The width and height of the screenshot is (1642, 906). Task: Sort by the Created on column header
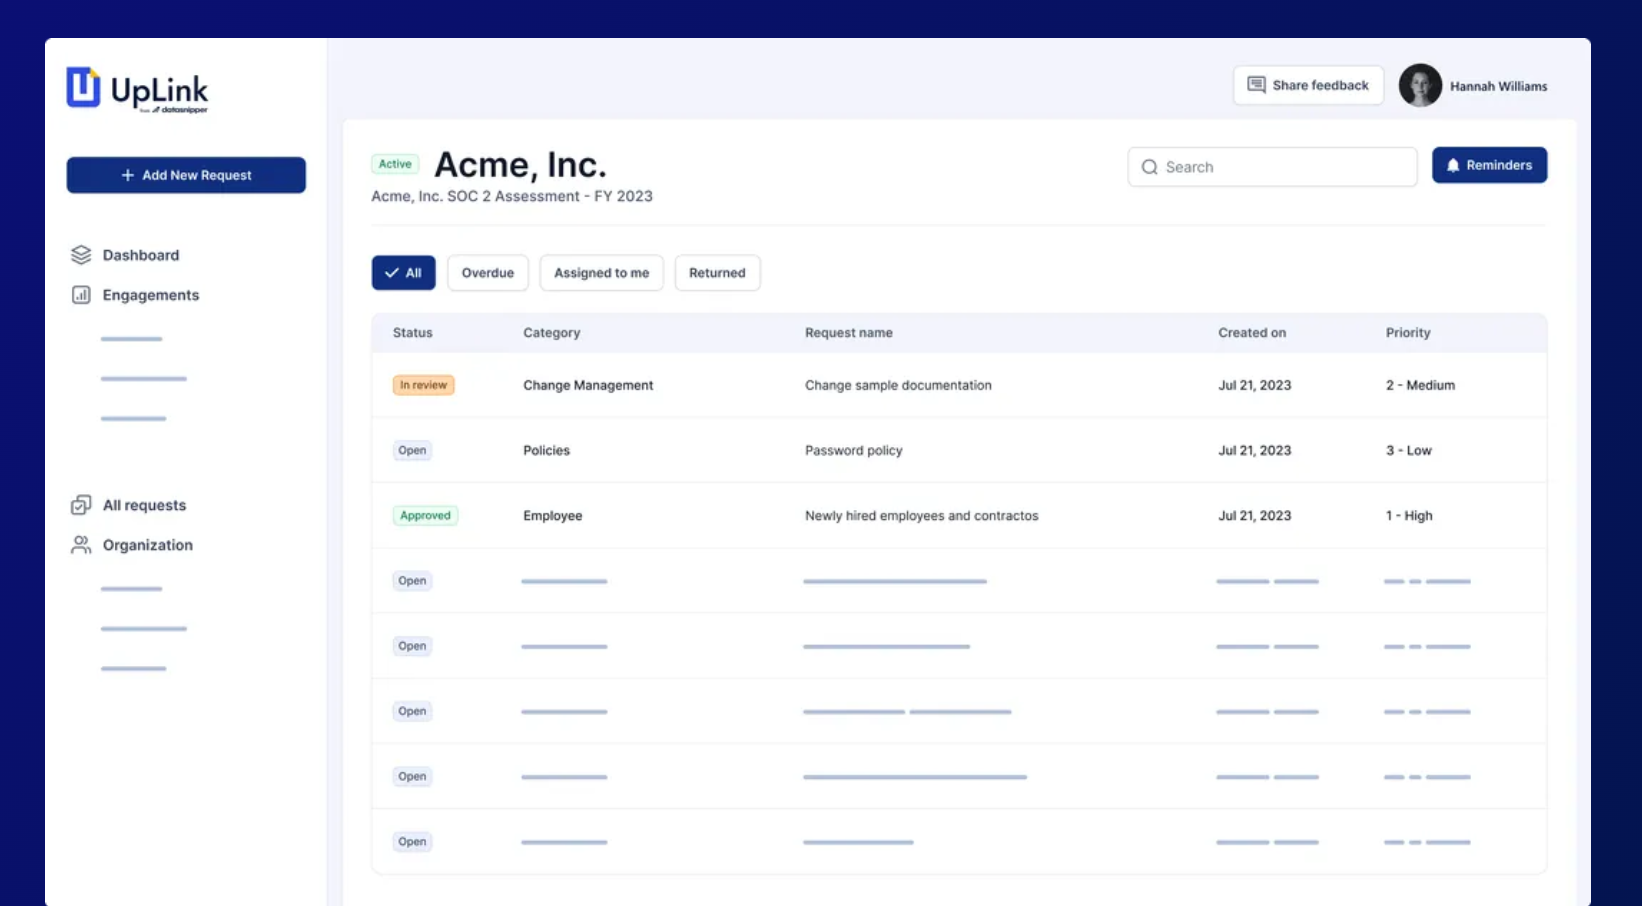click(x=1252, y=333)
